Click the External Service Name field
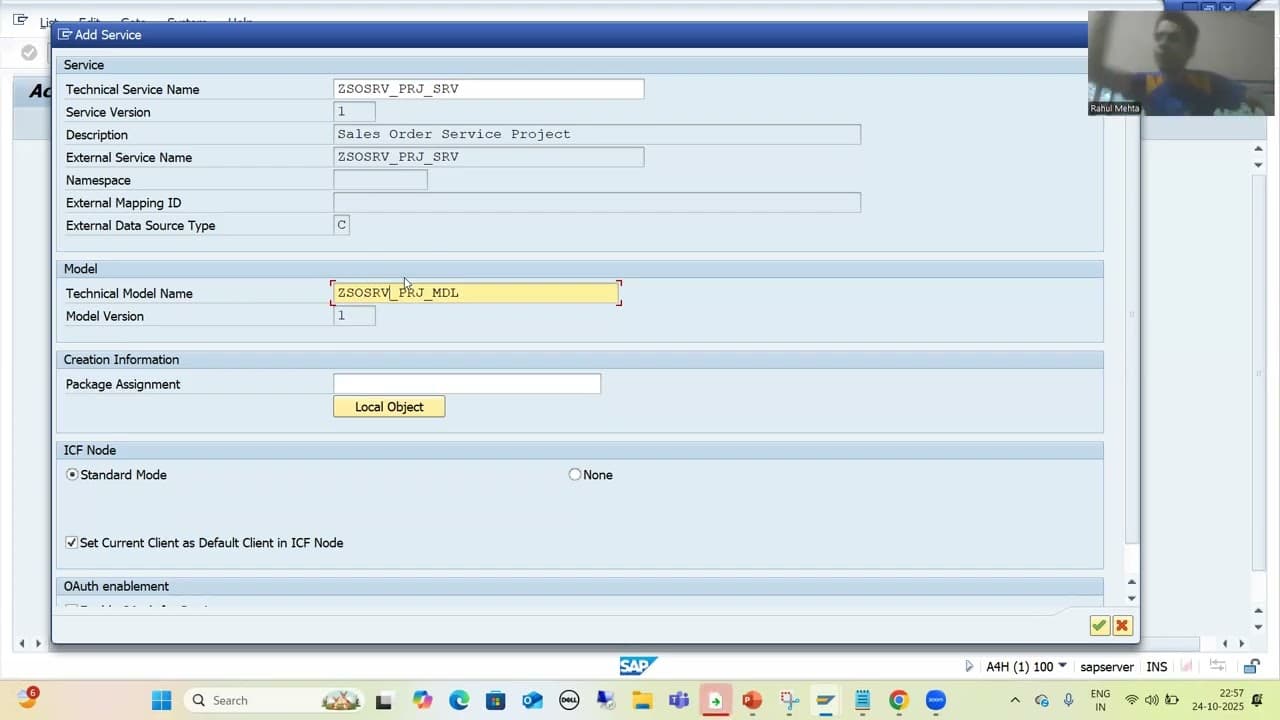Viewport: 1280px width, 720px height. coord(489,157)
